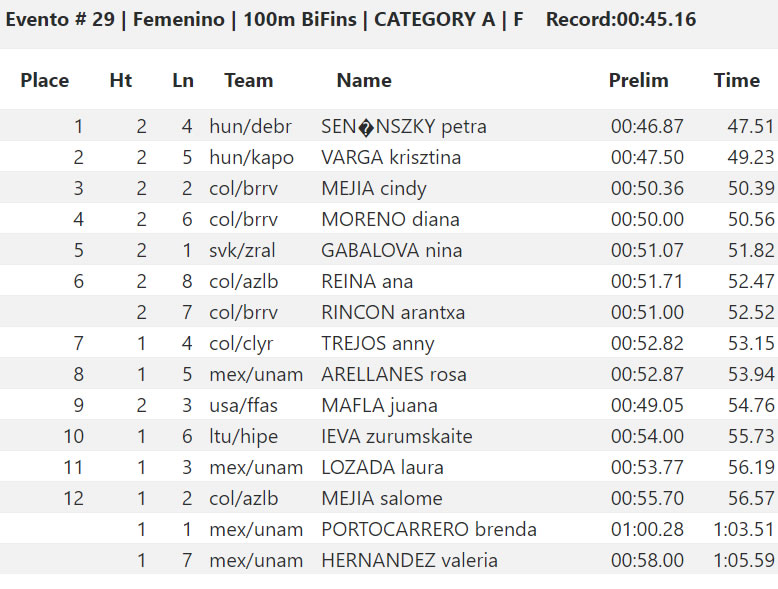Select MORENO diana in the results
The width and height of the screenshot is (778, 589).
pyautogui.click(x=390, y=220)
